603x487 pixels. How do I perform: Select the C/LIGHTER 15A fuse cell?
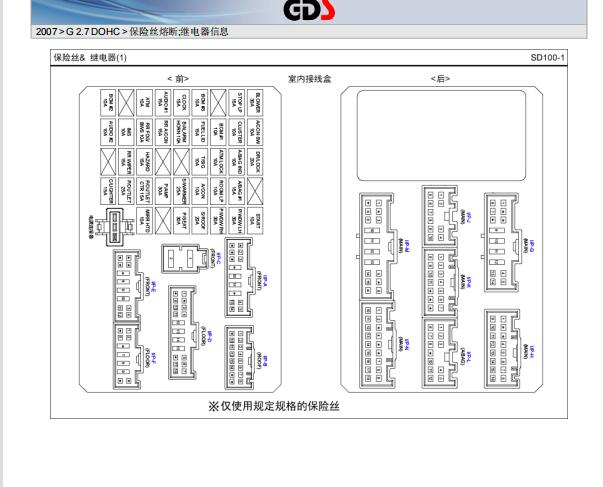point(108,191)
